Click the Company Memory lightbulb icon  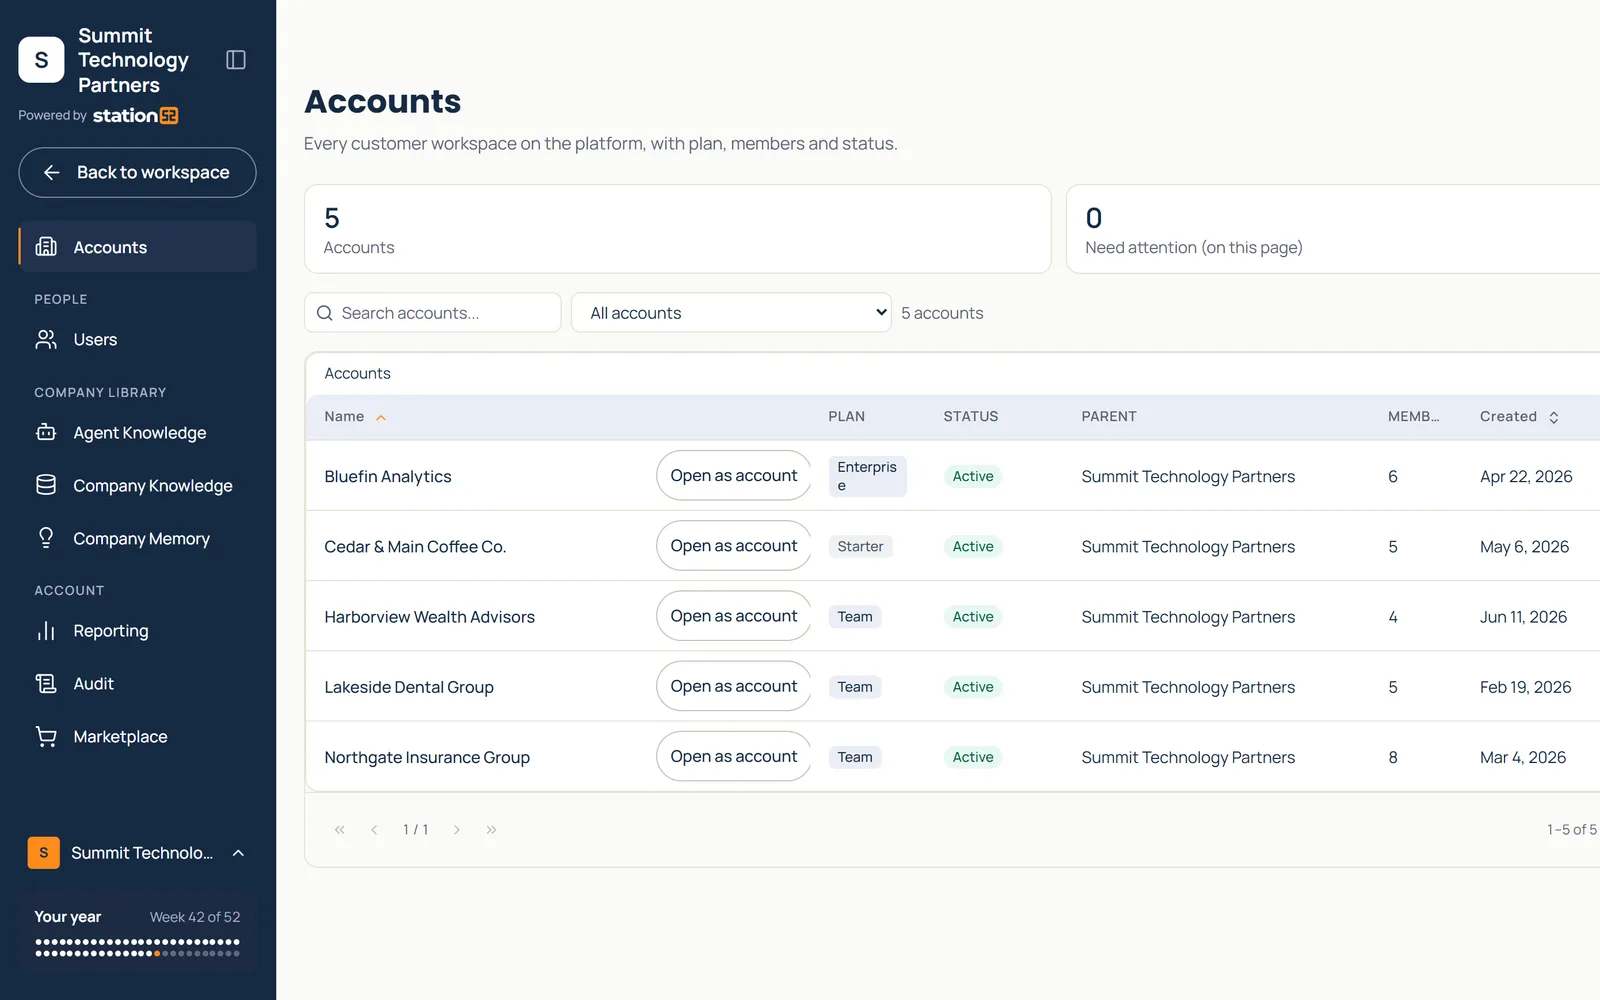point(46,538)
